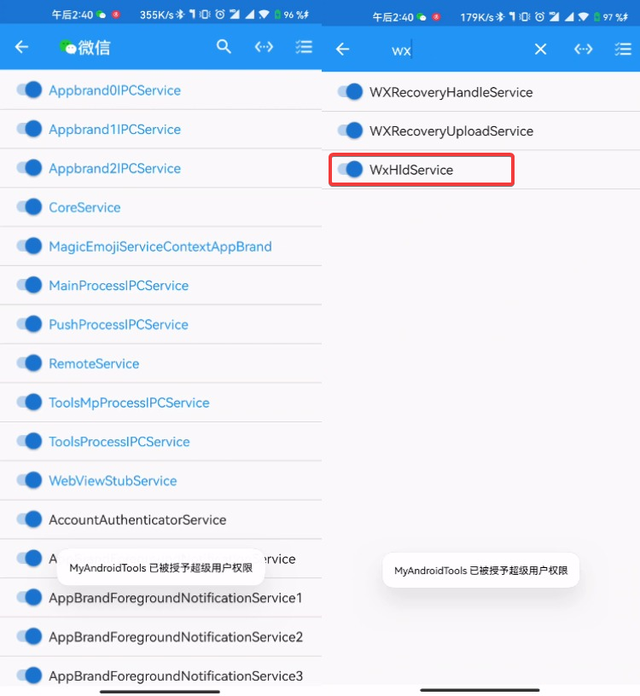Toggle the Appbrand0IPCService switch
This screenshot has width=640, height=696.
(29, 90)
